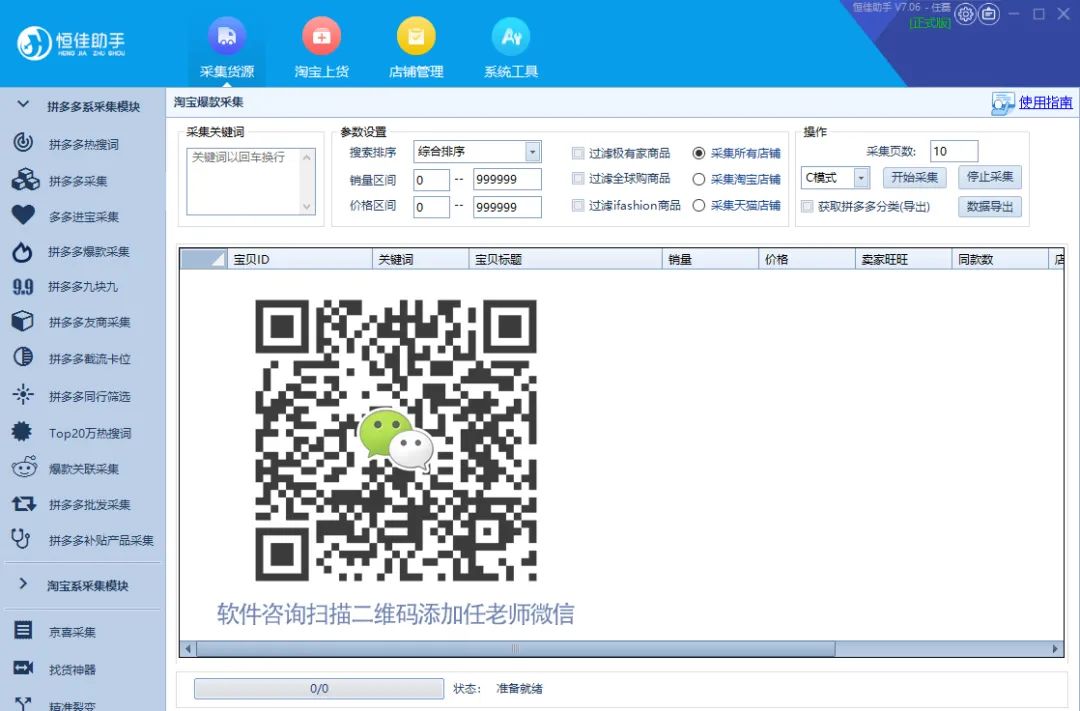Click the 找货神器 sidebar icon

pos(23,668)
